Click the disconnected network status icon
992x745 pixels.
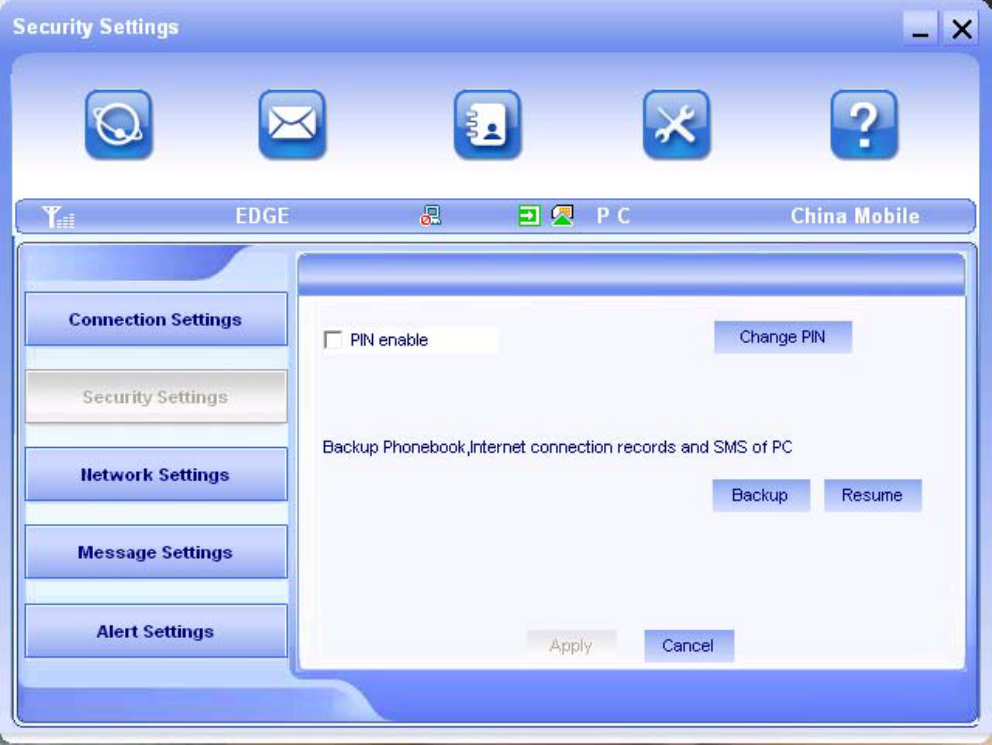431,216
